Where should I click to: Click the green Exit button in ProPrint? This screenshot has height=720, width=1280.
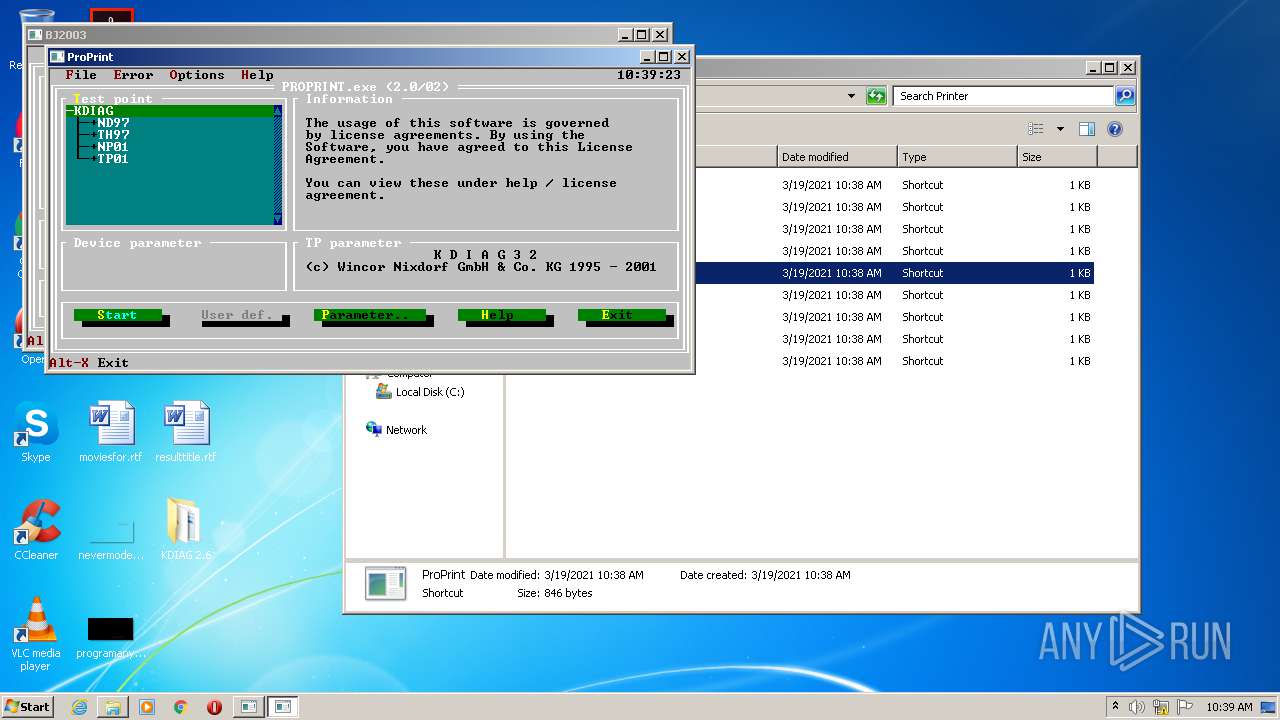[621, 315]
